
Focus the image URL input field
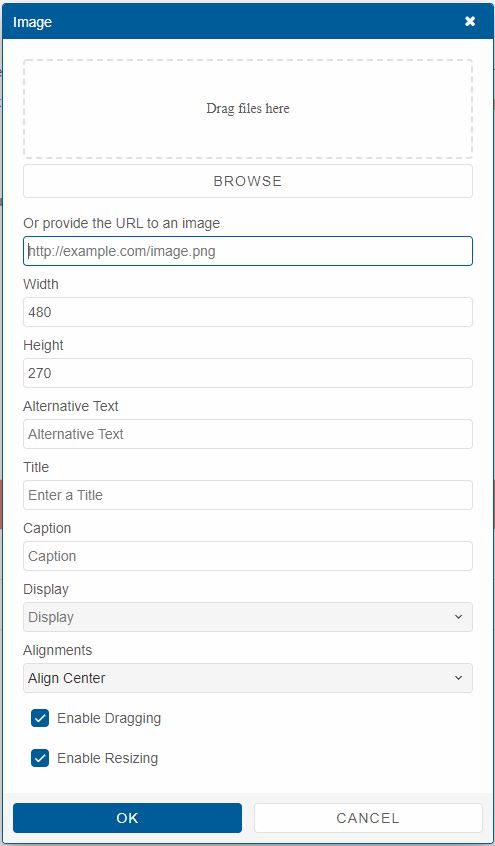click(248, 251)
